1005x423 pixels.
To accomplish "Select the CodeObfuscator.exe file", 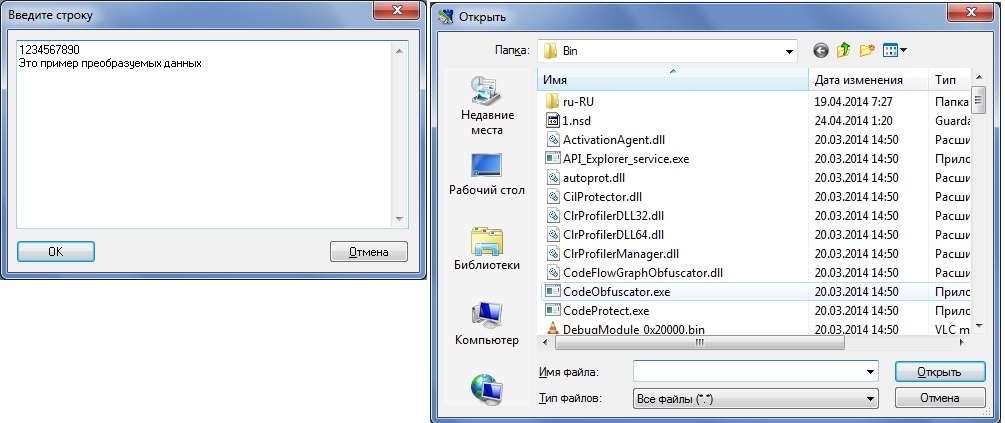I will pos(616,292).
